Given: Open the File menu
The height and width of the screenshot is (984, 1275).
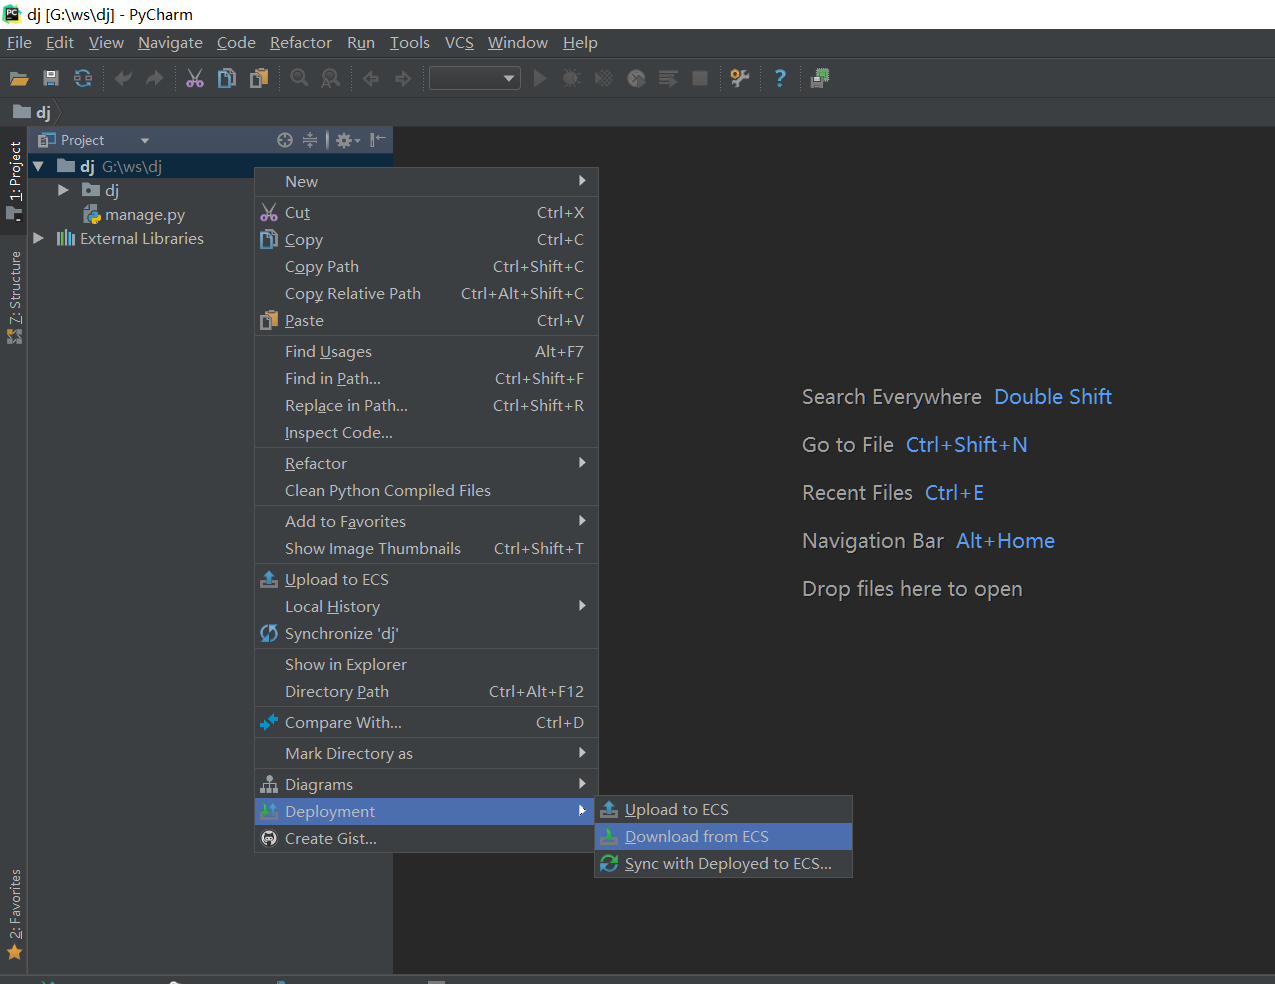Looking at the screenshot, I should [19, 42].
